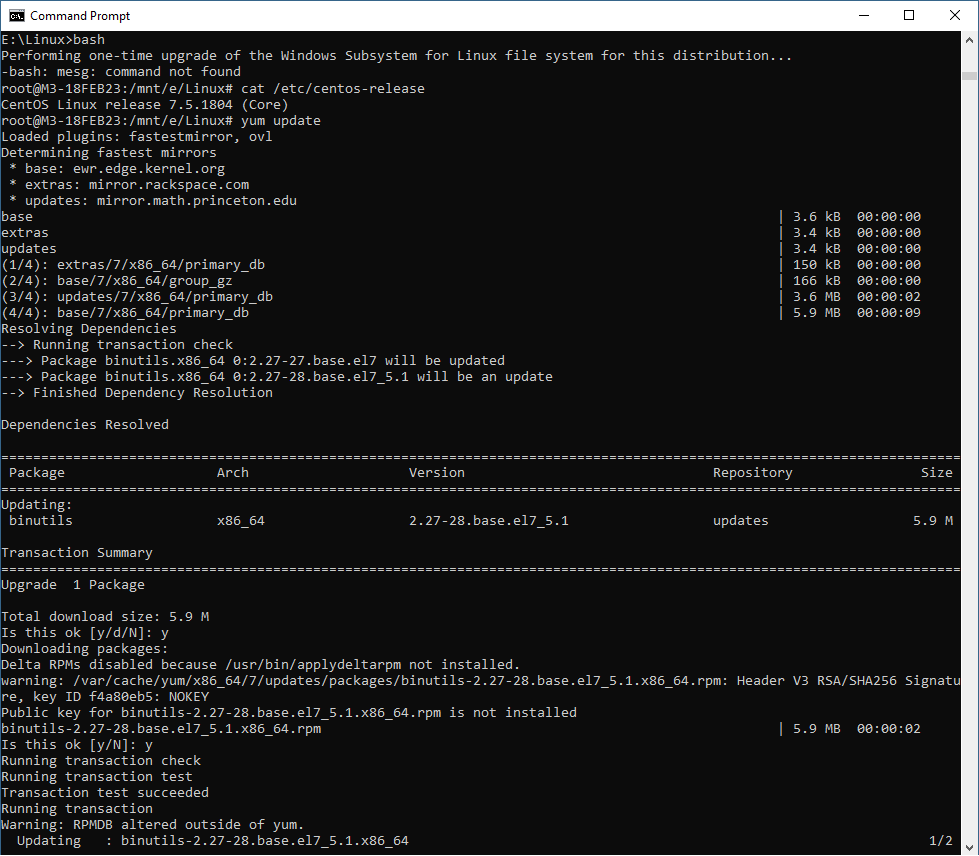Click 'Downloading packages:' line
The height and width of the screenshot is (856, 979).
[x=85, y=649]
